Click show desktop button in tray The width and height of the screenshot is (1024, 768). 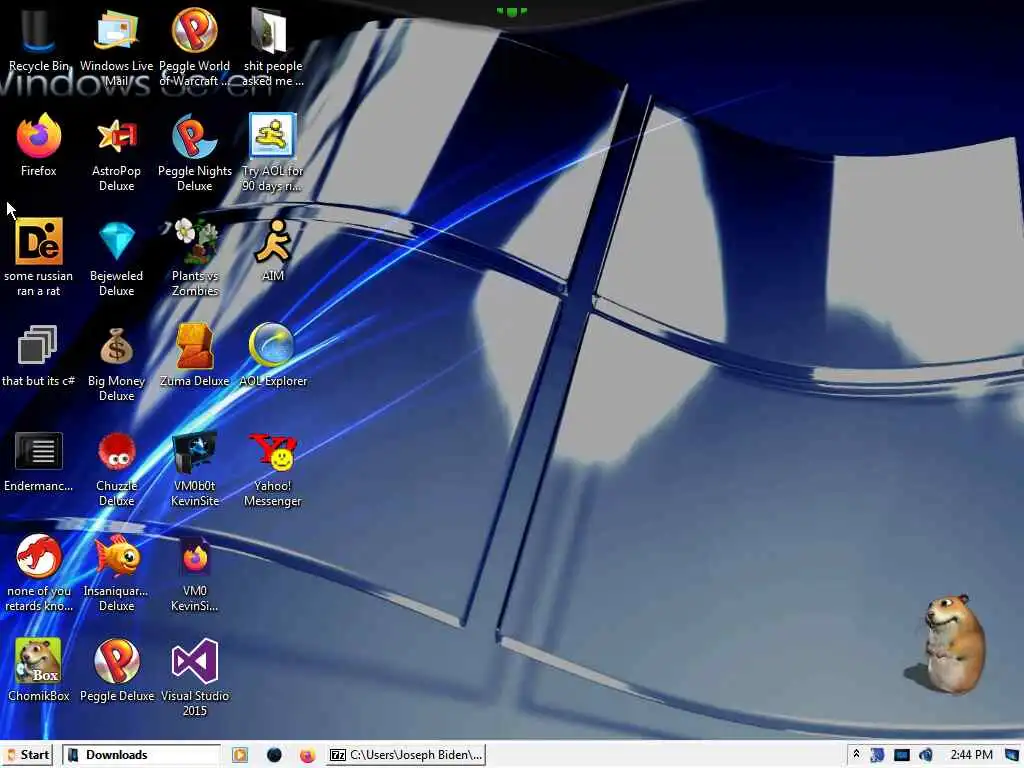coord(1011,755)
